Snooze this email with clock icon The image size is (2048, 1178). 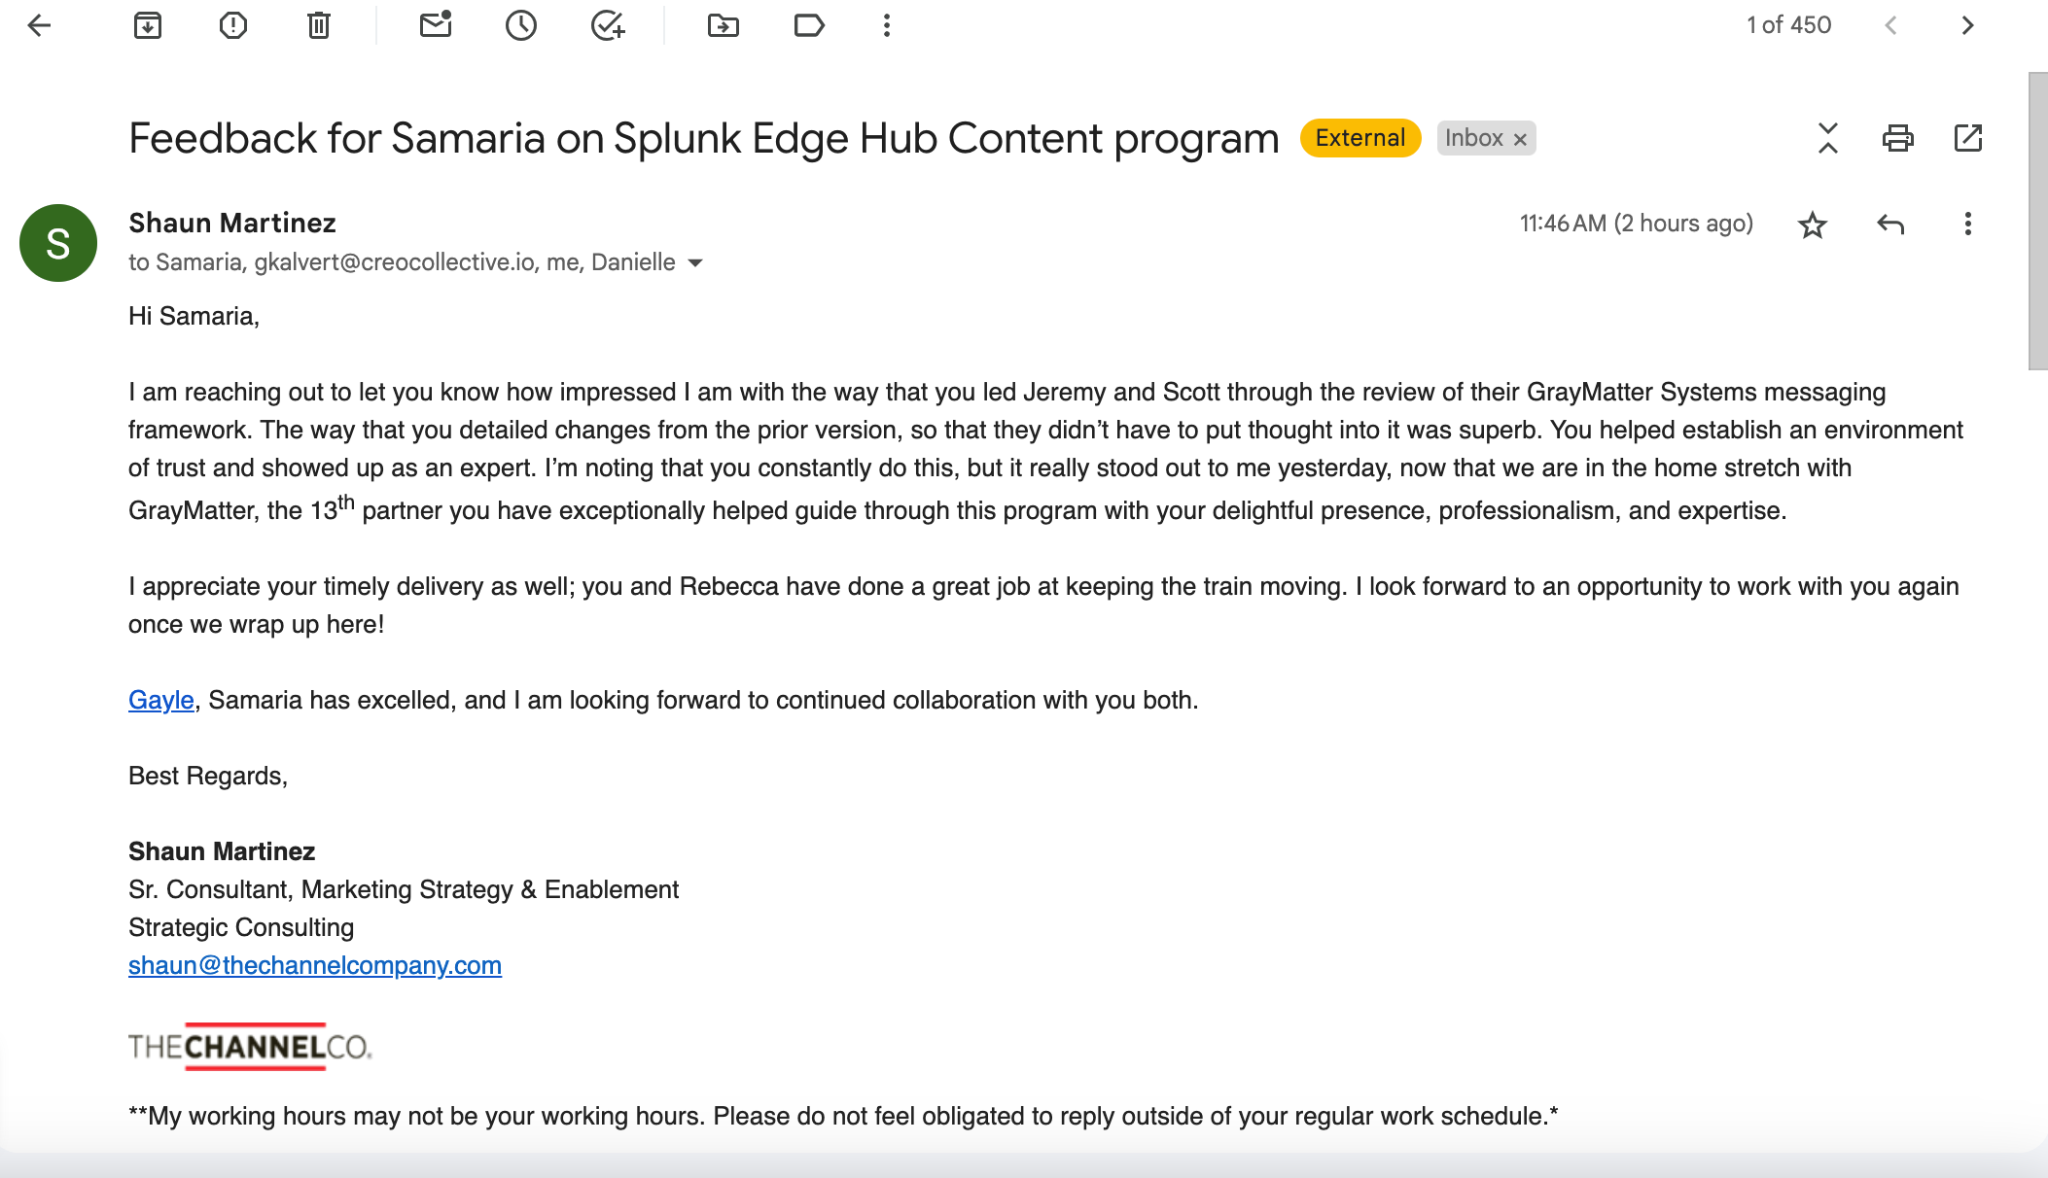coord(521,25)
